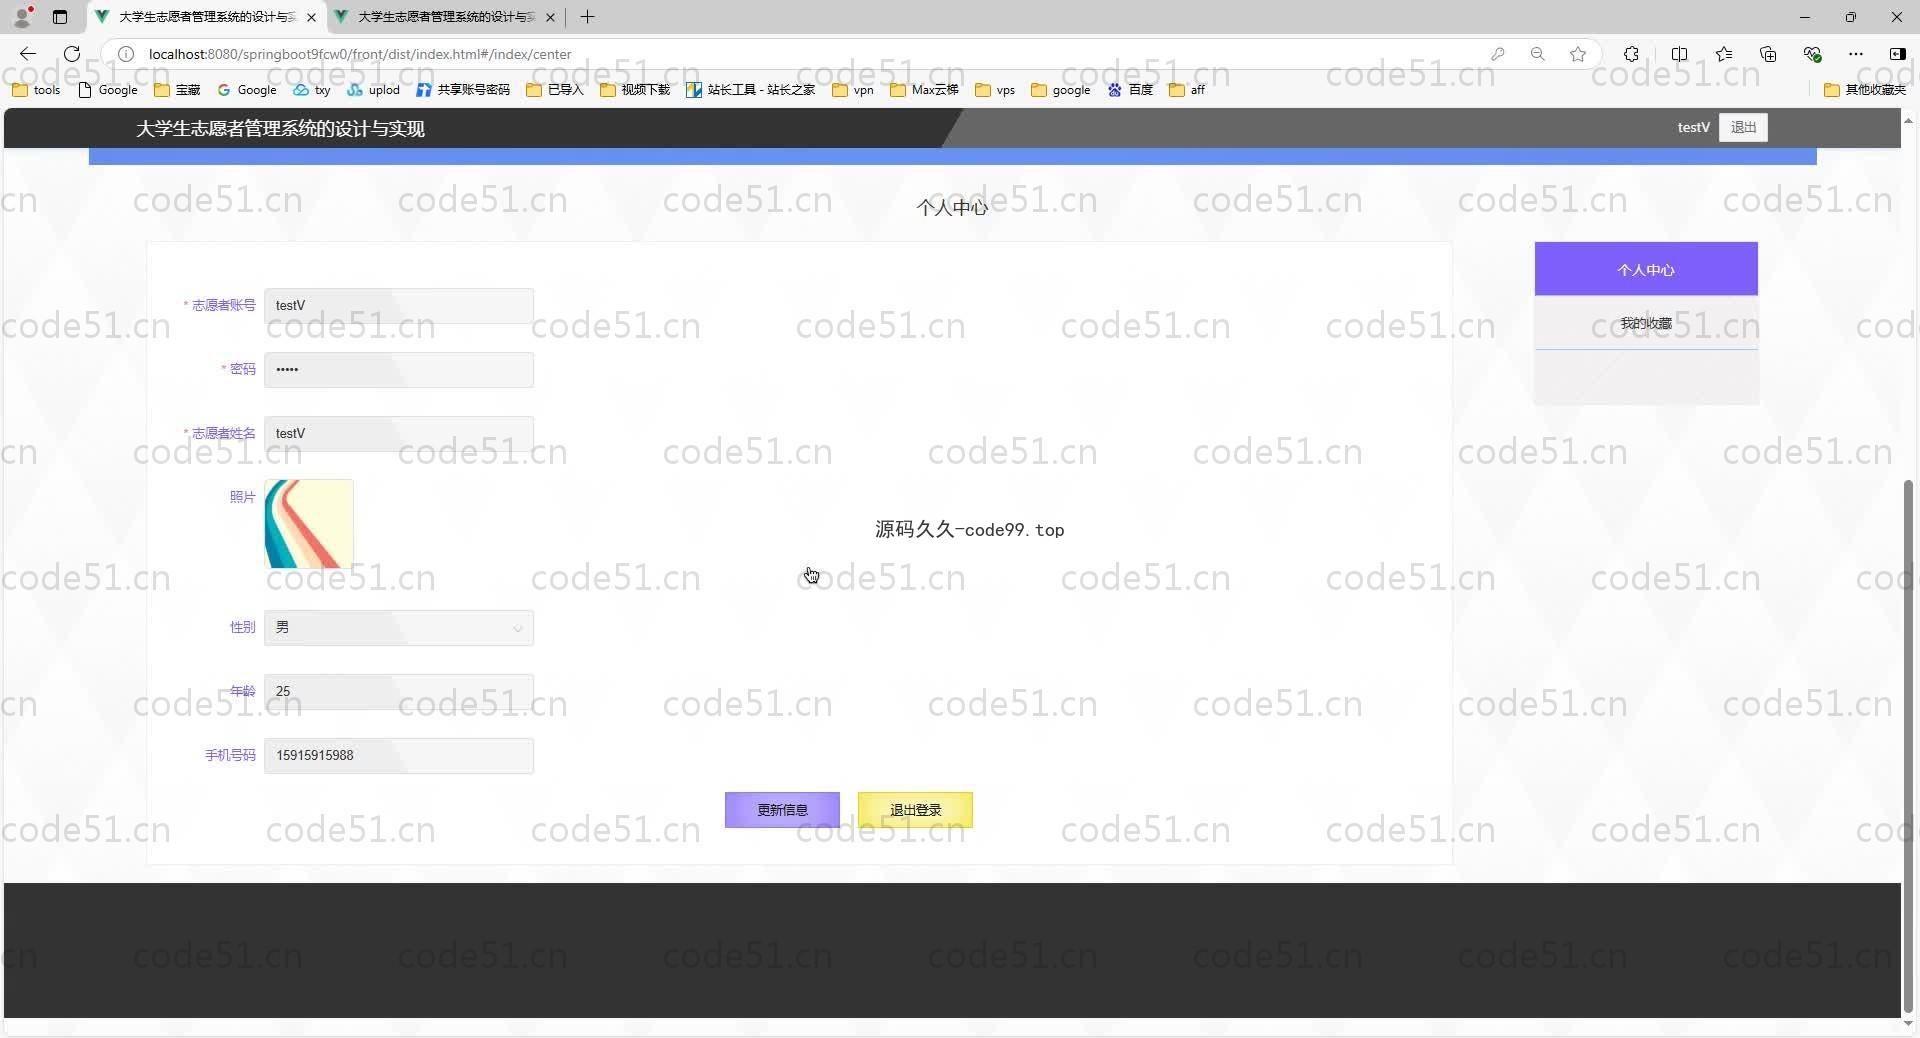Open the vps bookmark folder

[995, 90]
